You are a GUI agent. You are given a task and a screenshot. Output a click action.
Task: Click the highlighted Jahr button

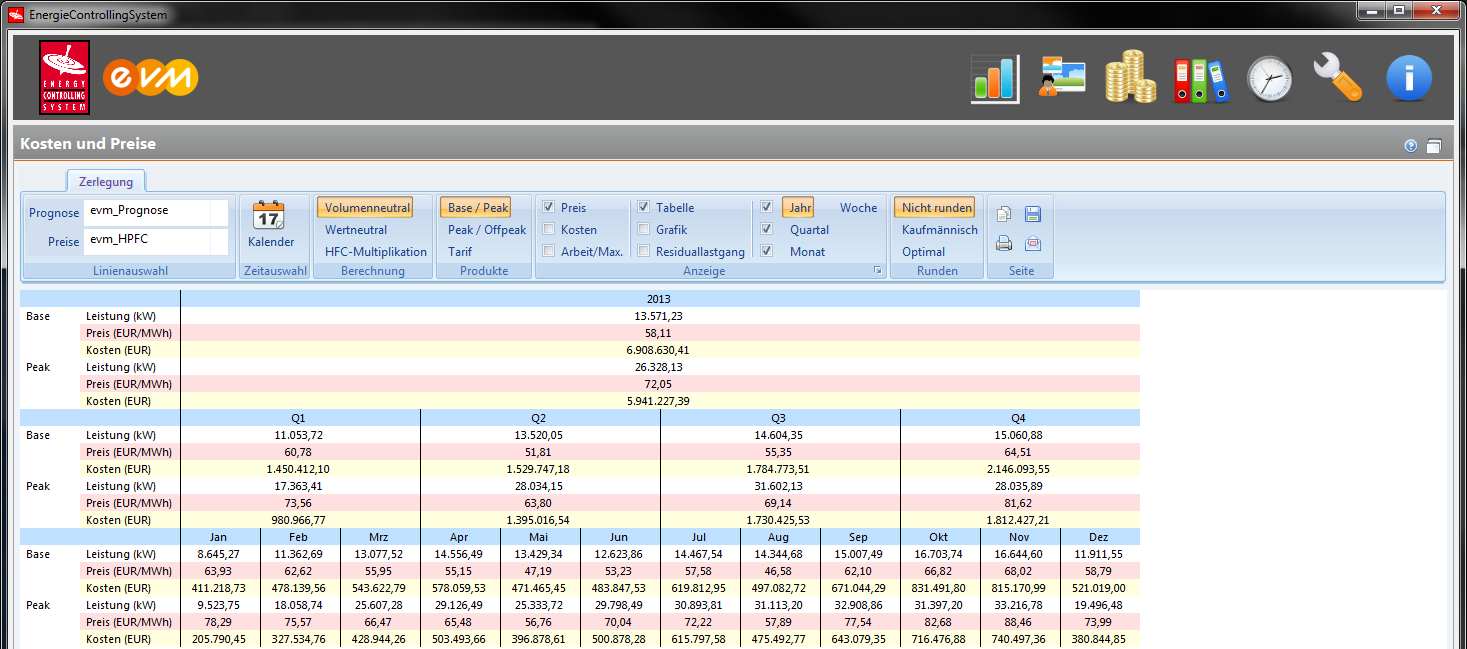click(798, 208)
